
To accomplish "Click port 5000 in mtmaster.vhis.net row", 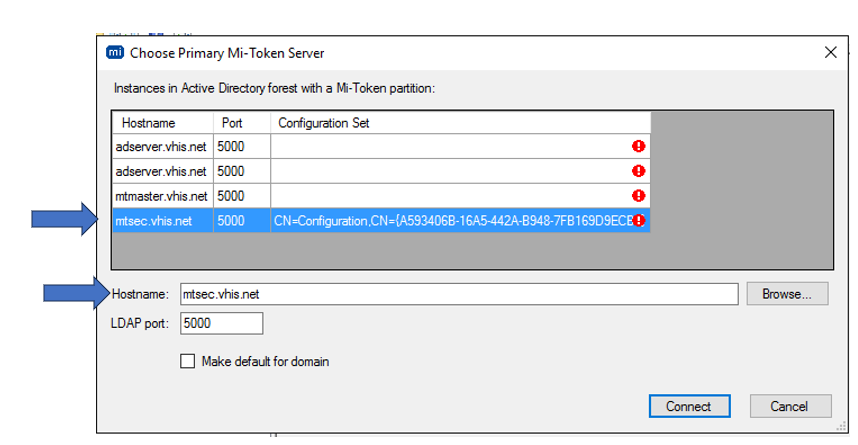I will 242,196.
